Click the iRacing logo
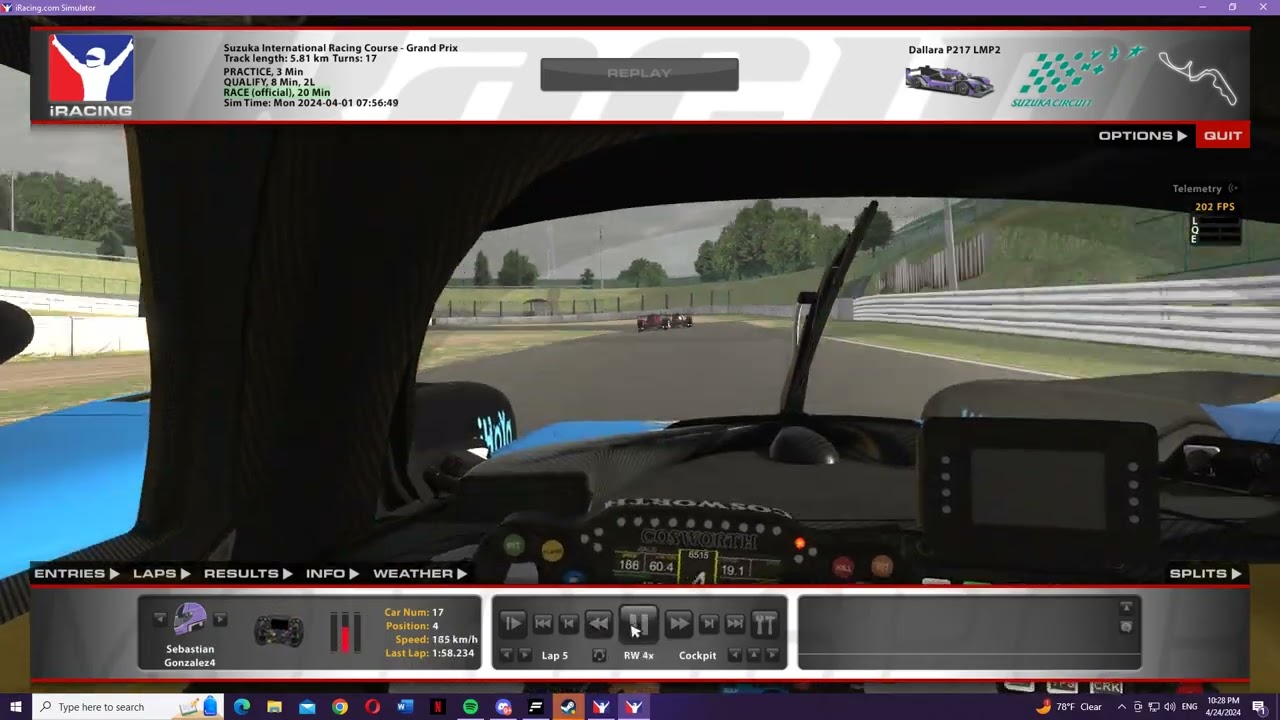Viewport: 1280px width, 720px height. tap(91, 75)
